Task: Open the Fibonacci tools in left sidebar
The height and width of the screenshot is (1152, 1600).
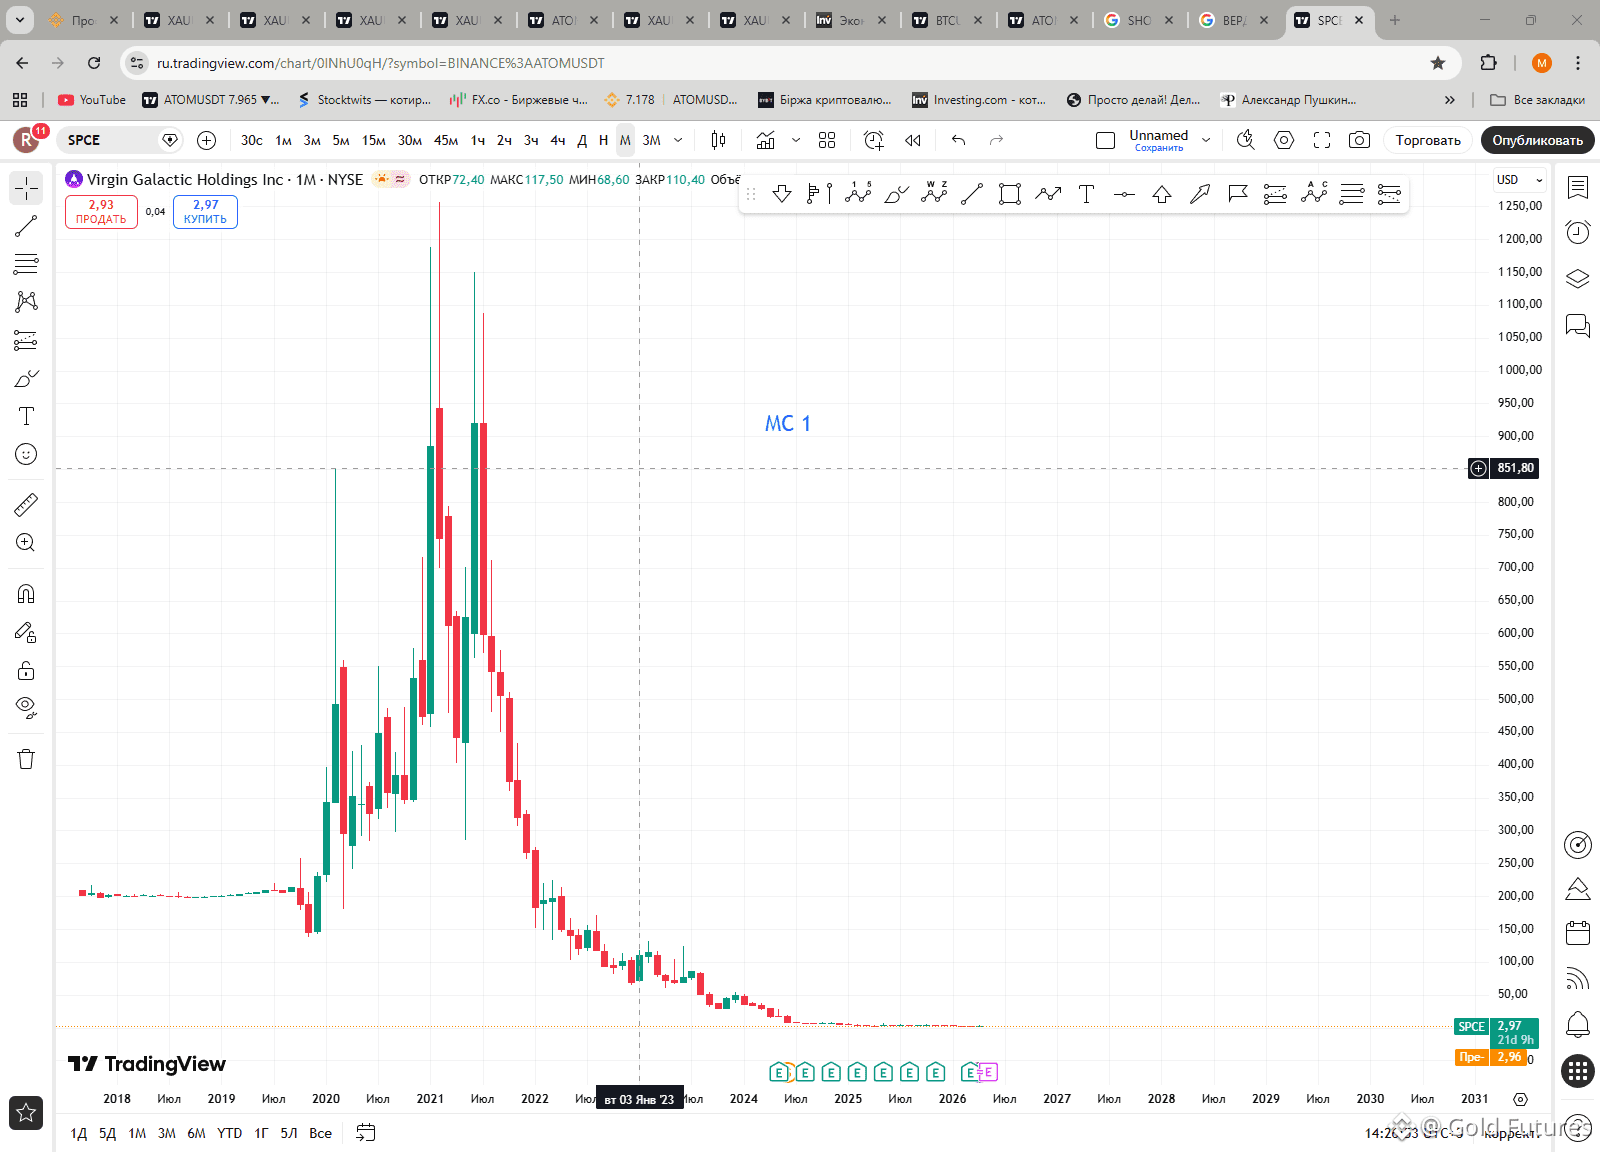Action: [x=26, y=264]
